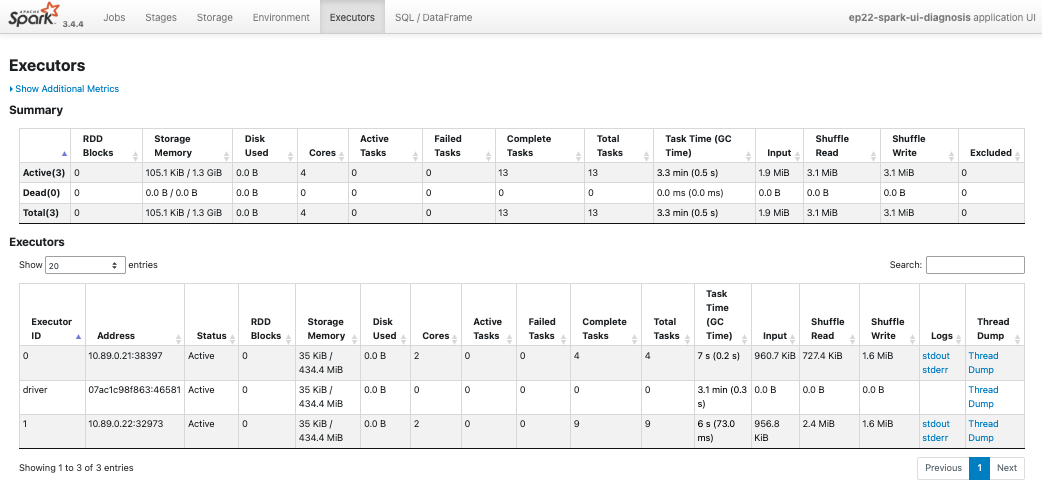Click the Active(3) summary row label
Viewport: 1042px width, 490px height.
pos(45,173)
